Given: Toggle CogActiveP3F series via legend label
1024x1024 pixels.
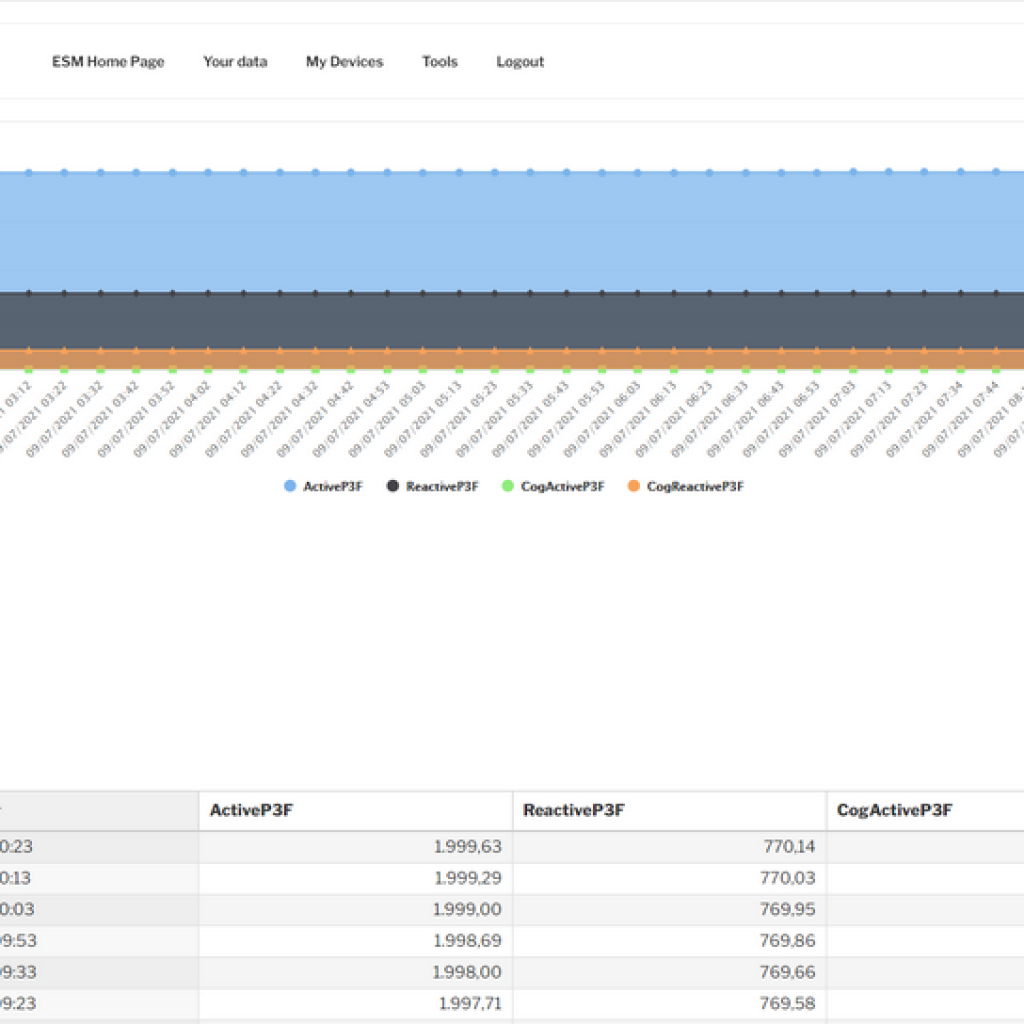Looking at the screenshot, I should tap(562, 487).
